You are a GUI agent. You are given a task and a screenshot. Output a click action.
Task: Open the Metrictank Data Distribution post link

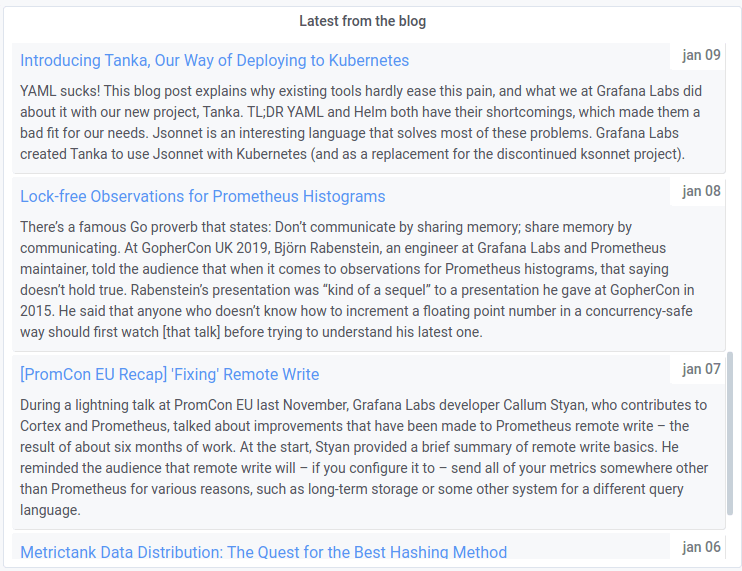tap(263, 552)
